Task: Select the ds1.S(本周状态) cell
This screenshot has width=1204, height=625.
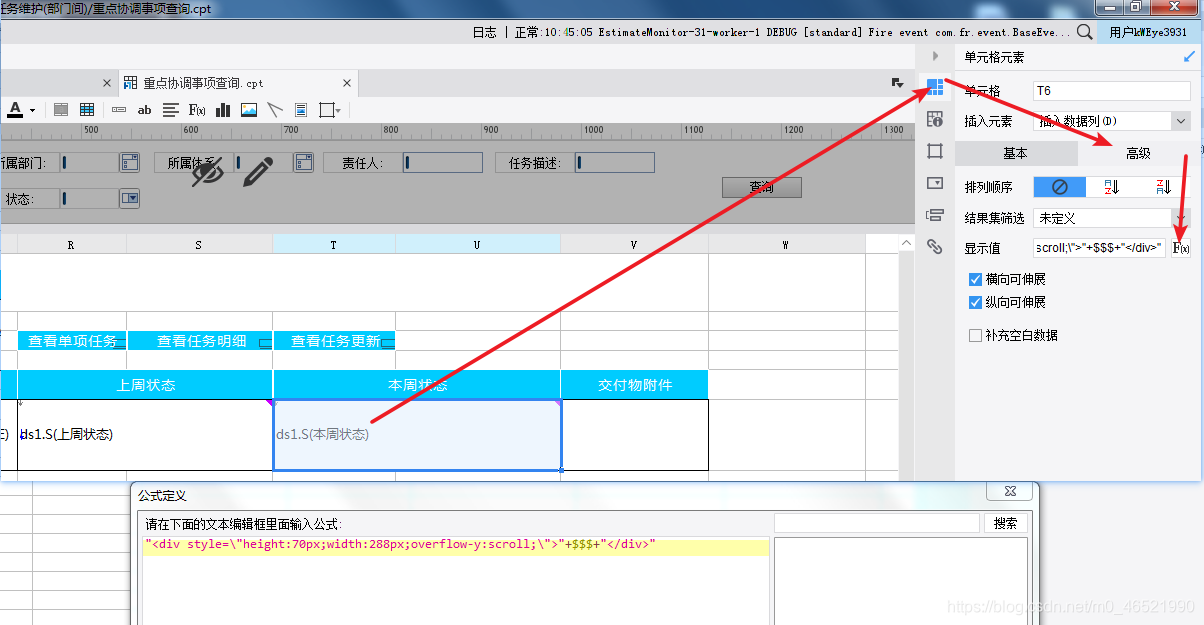Action: click(x=417, y=435)
